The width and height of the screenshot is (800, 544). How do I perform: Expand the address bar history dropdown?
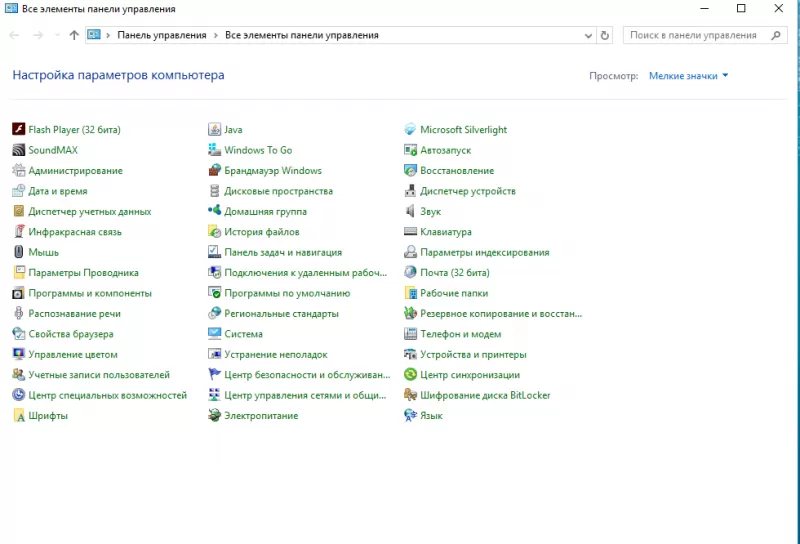(x=588, y=35)
